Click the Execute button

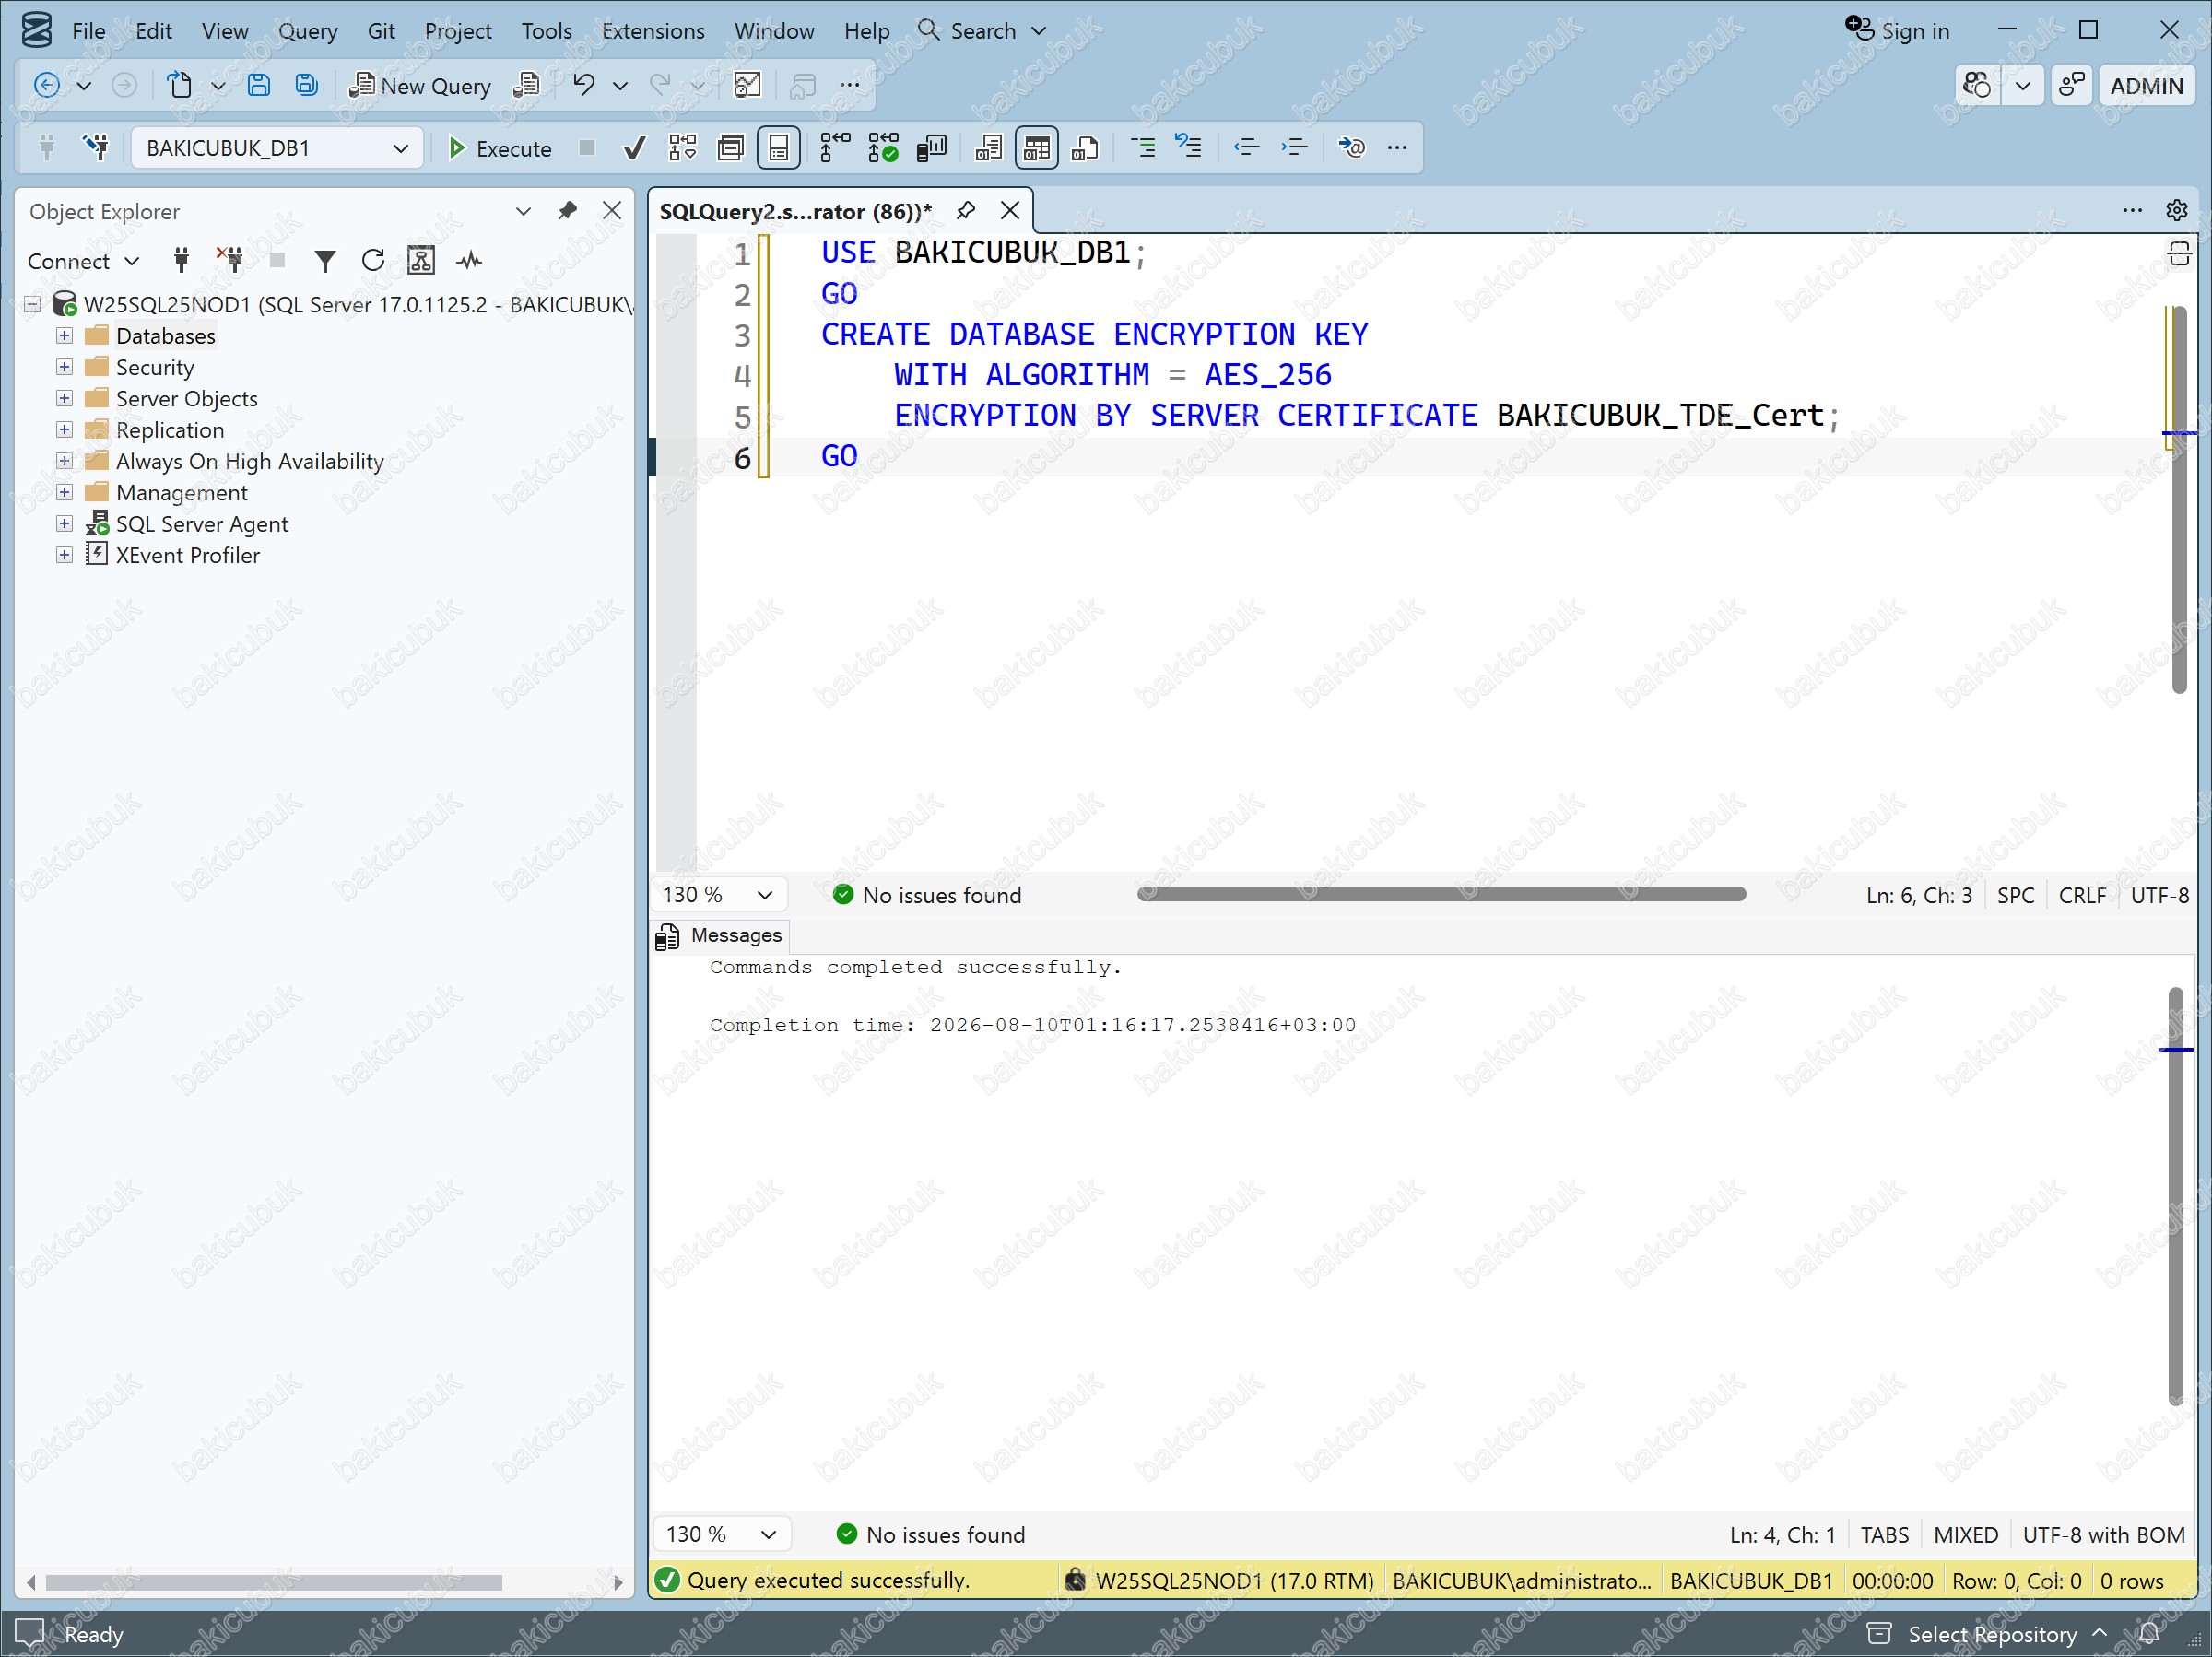coord(499,148)
